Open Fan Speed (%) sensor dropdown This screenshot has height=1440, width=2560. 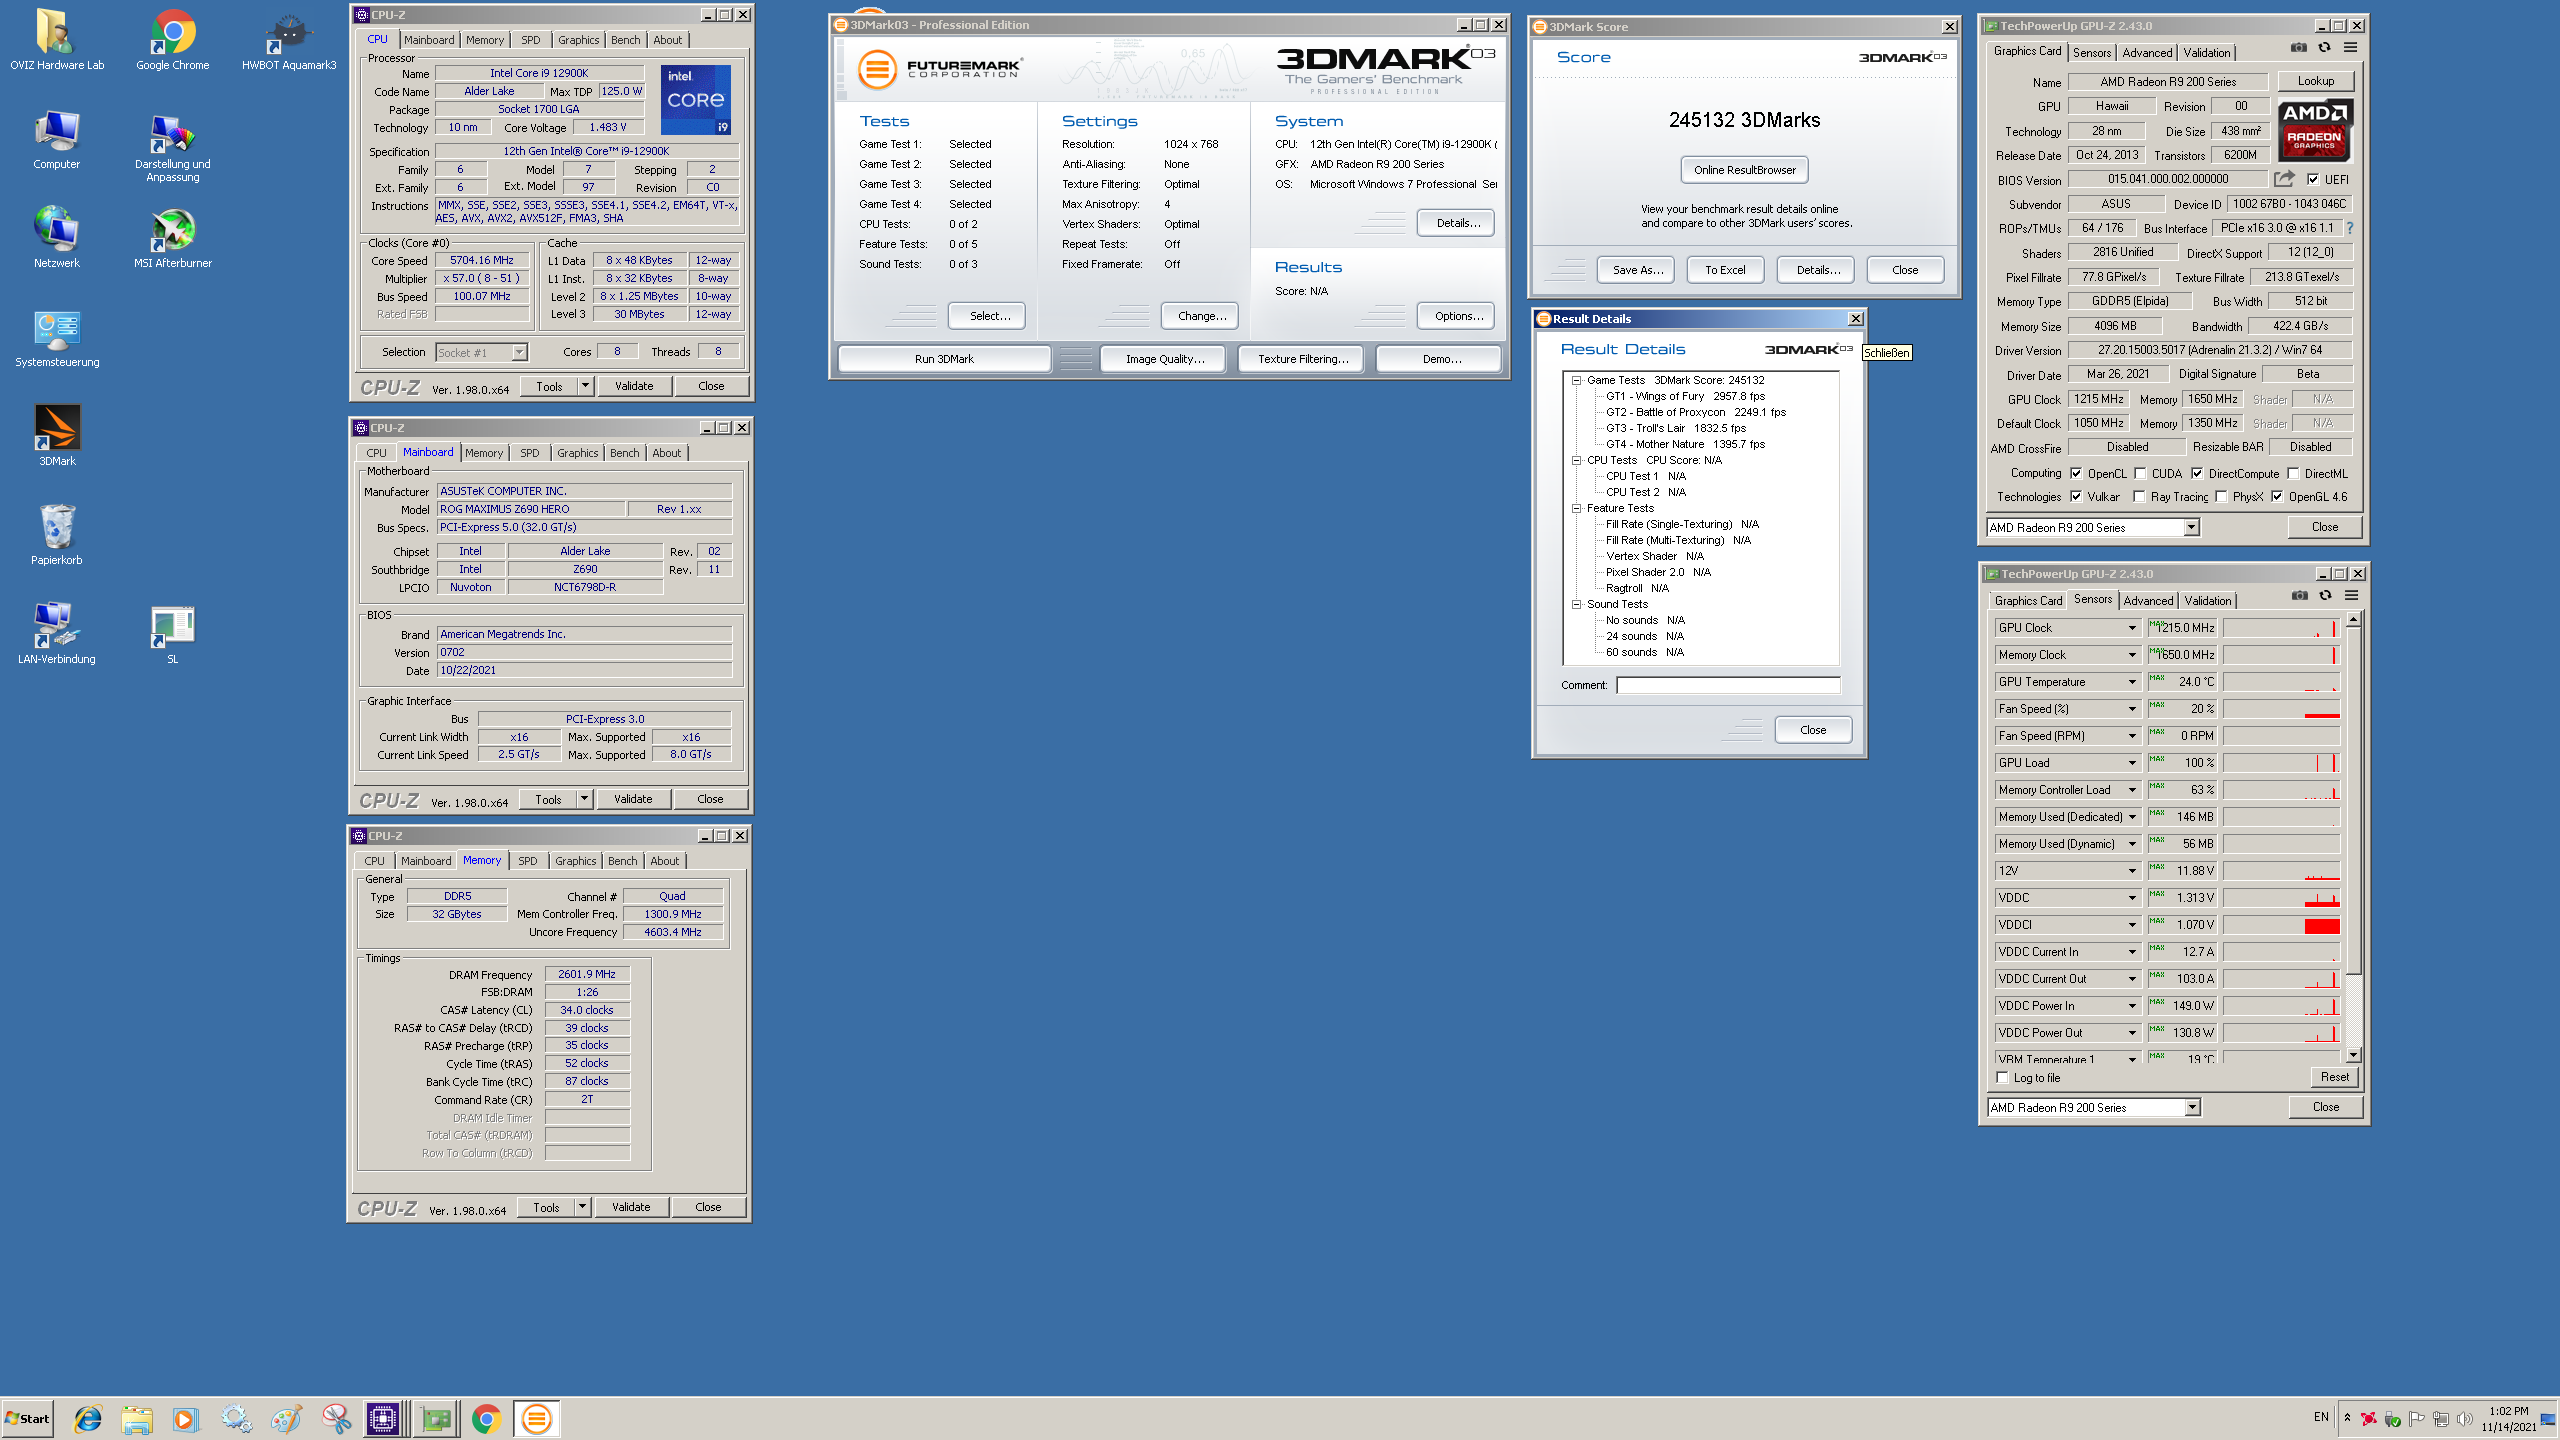click(x=2132, y=709)
